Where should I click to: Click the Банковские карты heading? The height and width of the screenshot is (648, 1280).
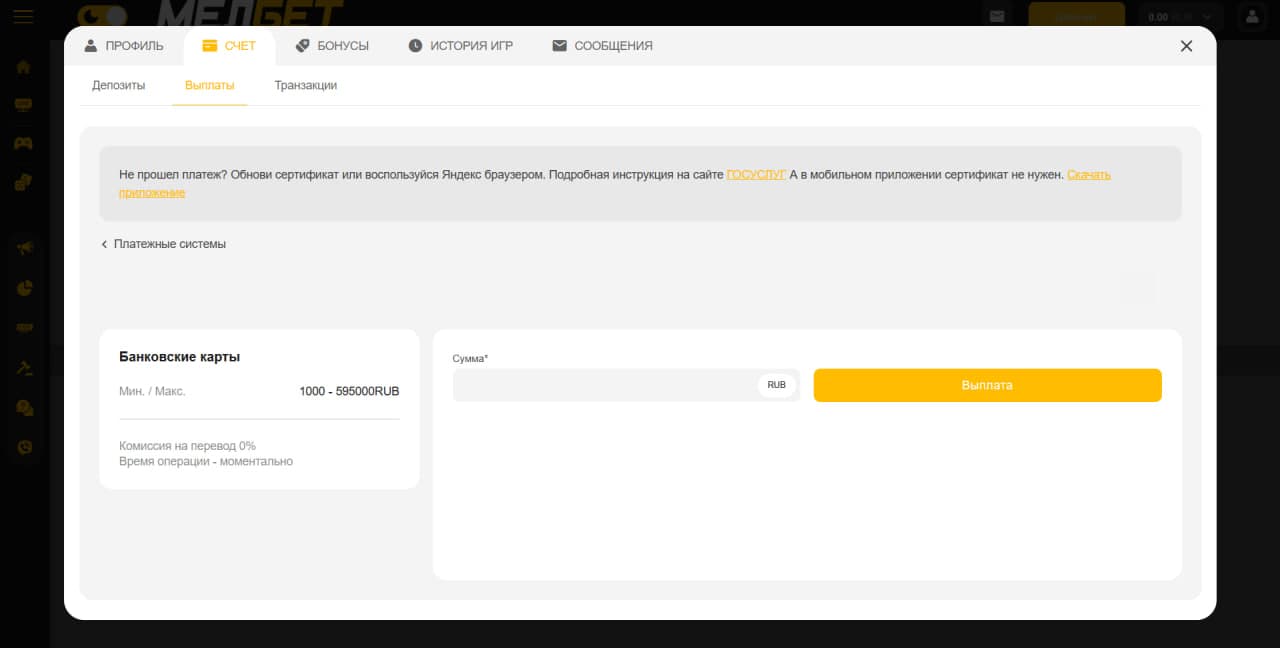pos(180,357)
